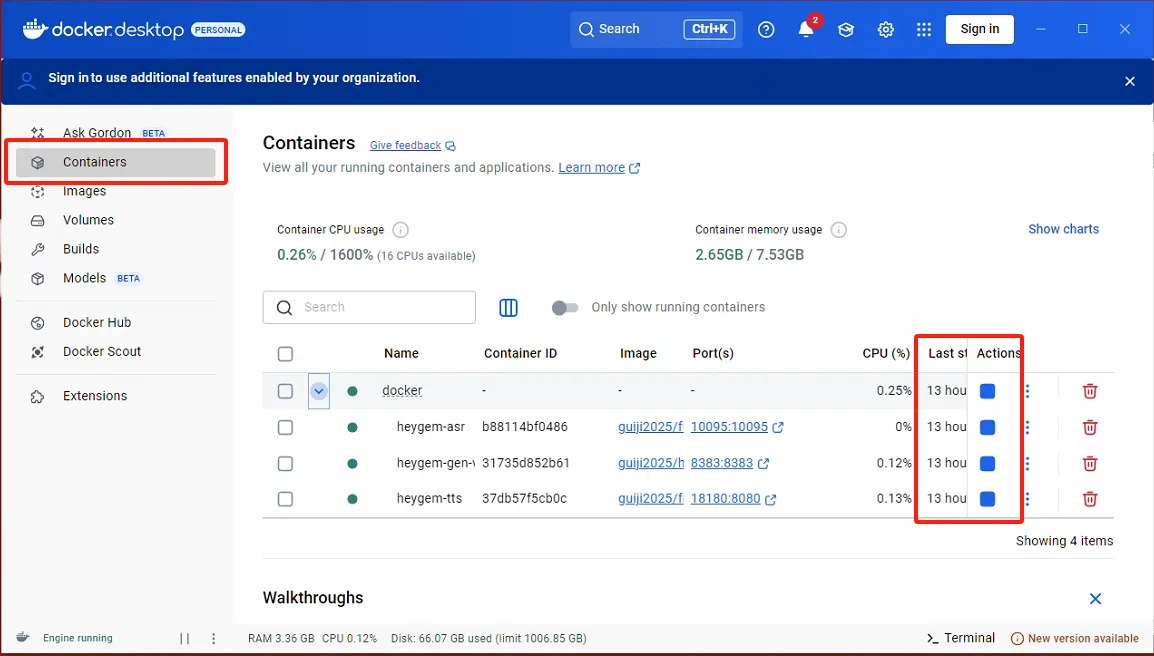Delete the heygem-asr container
Screen dimensions: 1154x656
pyautogui.click(x=1090, y=427)
